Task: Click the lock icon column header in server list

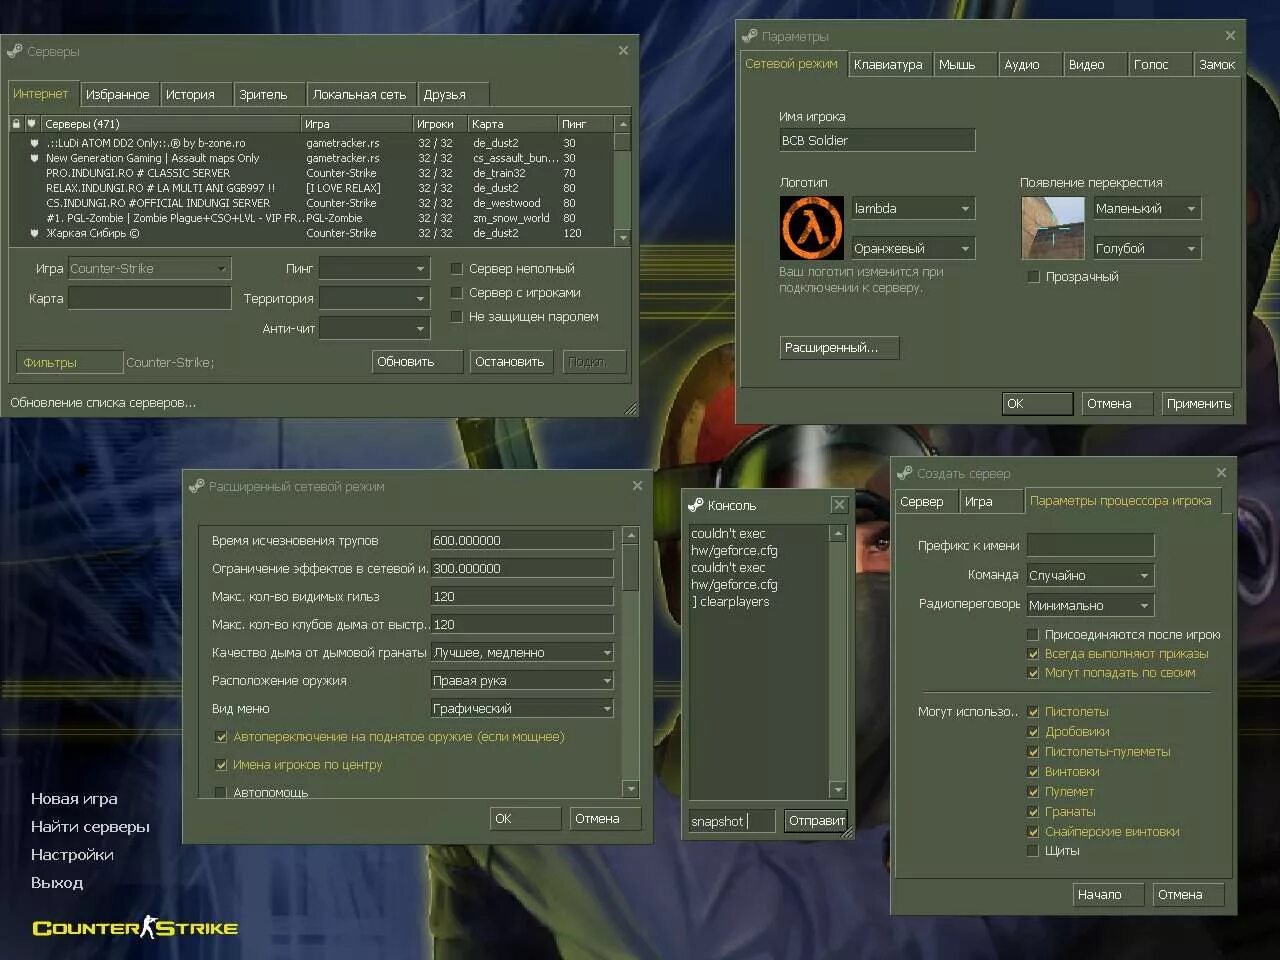Action: (x=16, y=124)
